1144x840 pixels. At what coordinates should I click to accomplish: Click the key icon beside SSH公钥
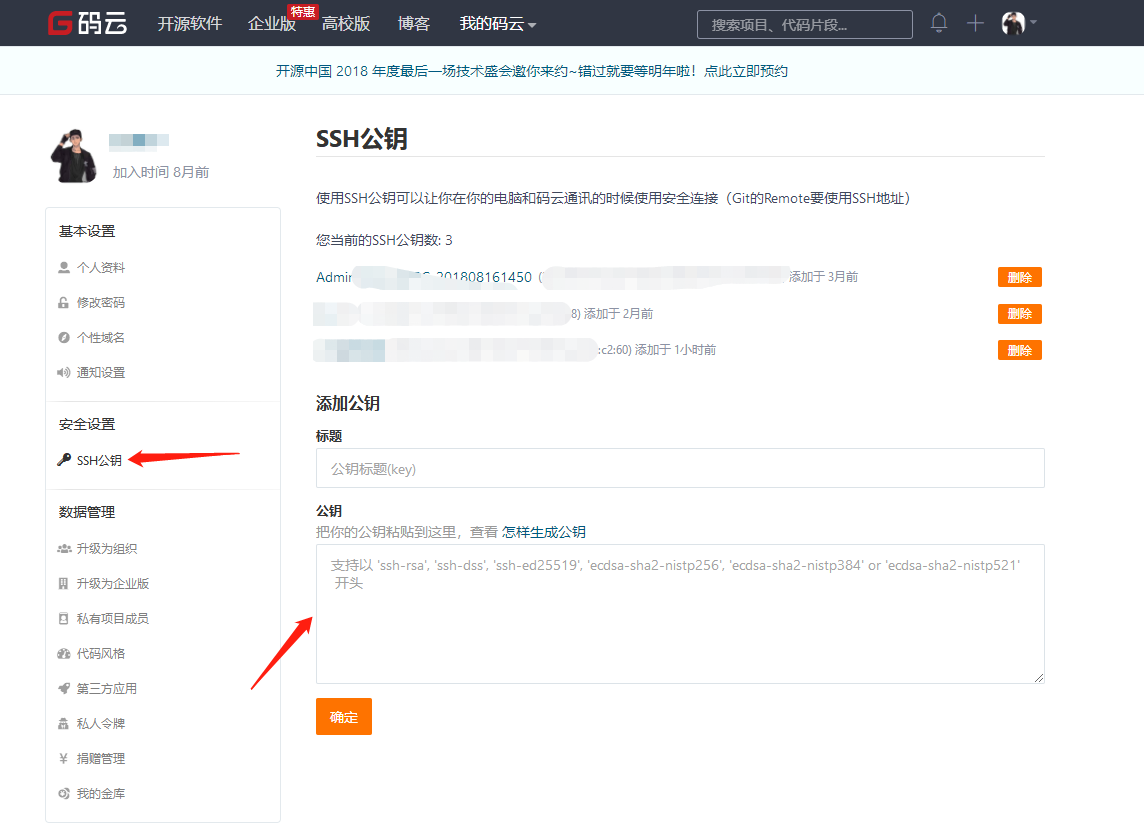[64, 460]
